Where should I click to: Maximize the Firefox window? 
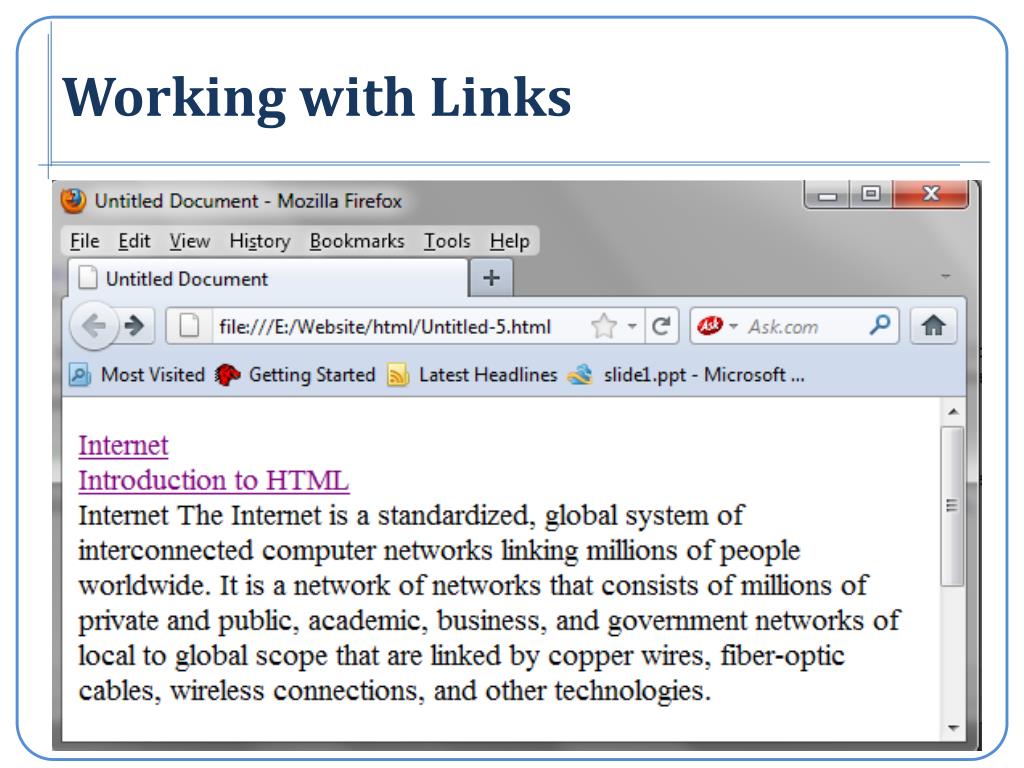pyautogui.click(x=871, y=195)
